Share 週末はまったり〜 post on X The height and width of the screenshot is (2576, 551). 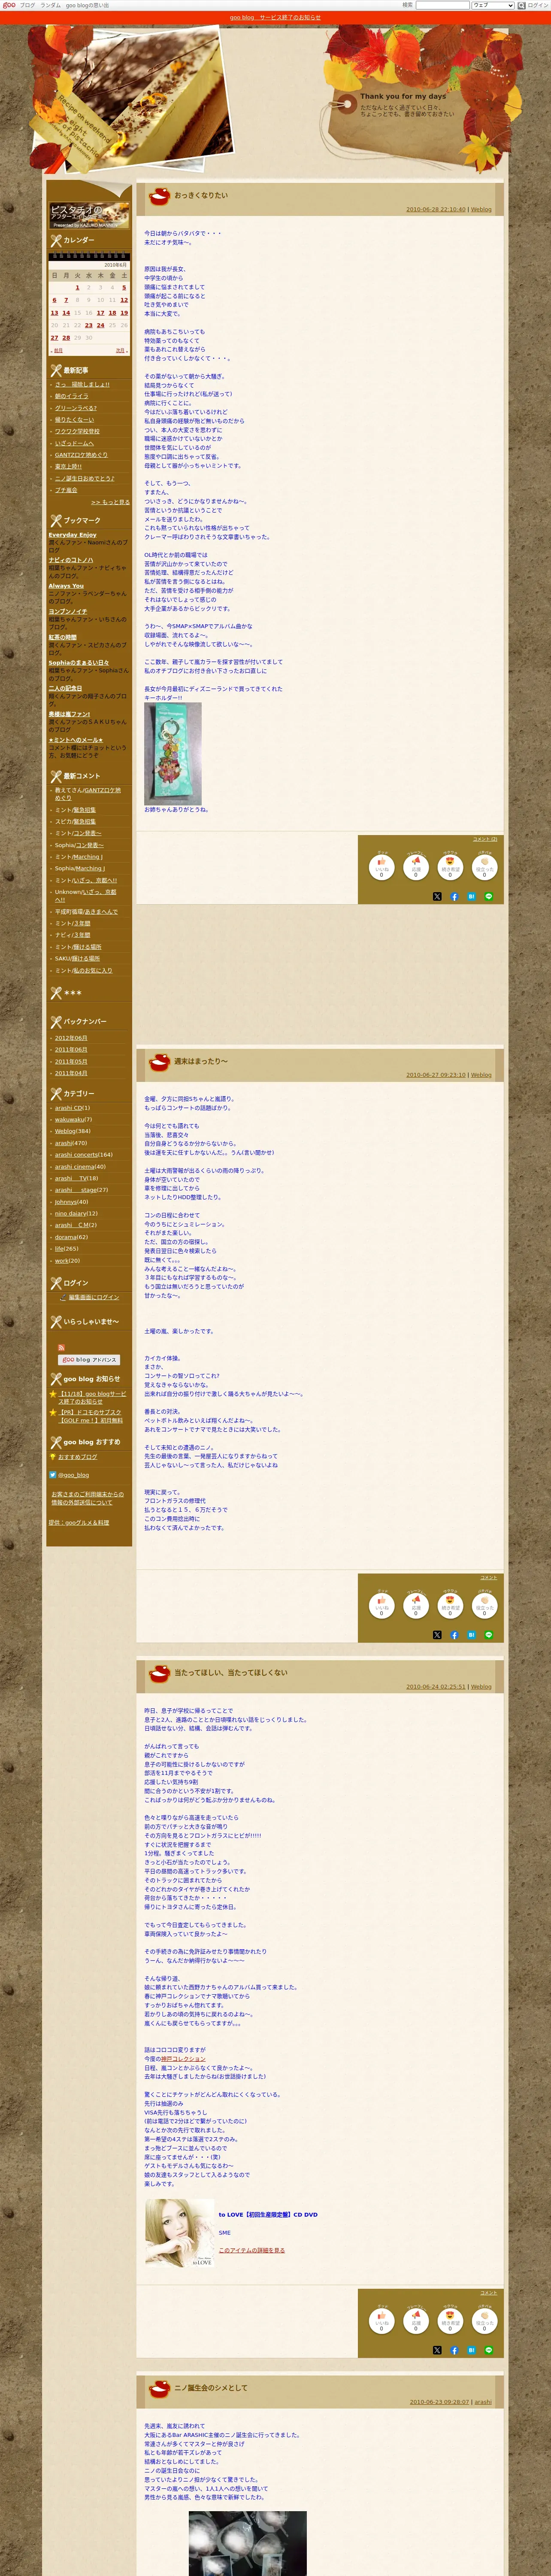point(437,1635)
